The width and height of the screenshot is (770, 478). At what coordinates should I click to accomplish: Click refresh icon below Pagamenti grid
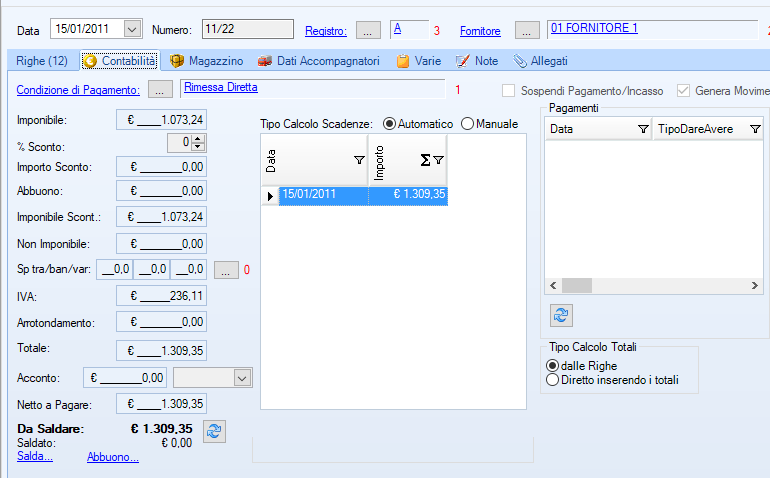click(x=562, y=314)
